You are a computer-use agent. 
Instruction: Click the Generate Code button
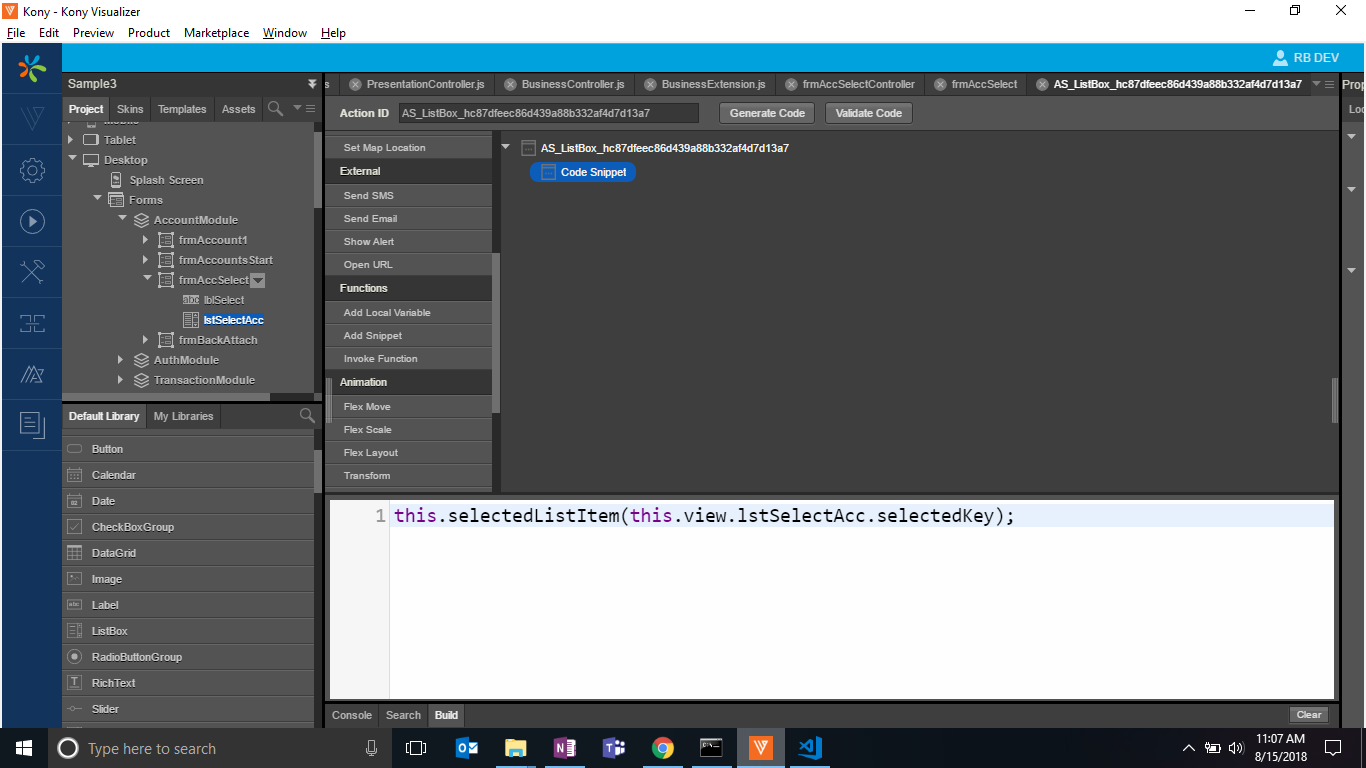767,113
